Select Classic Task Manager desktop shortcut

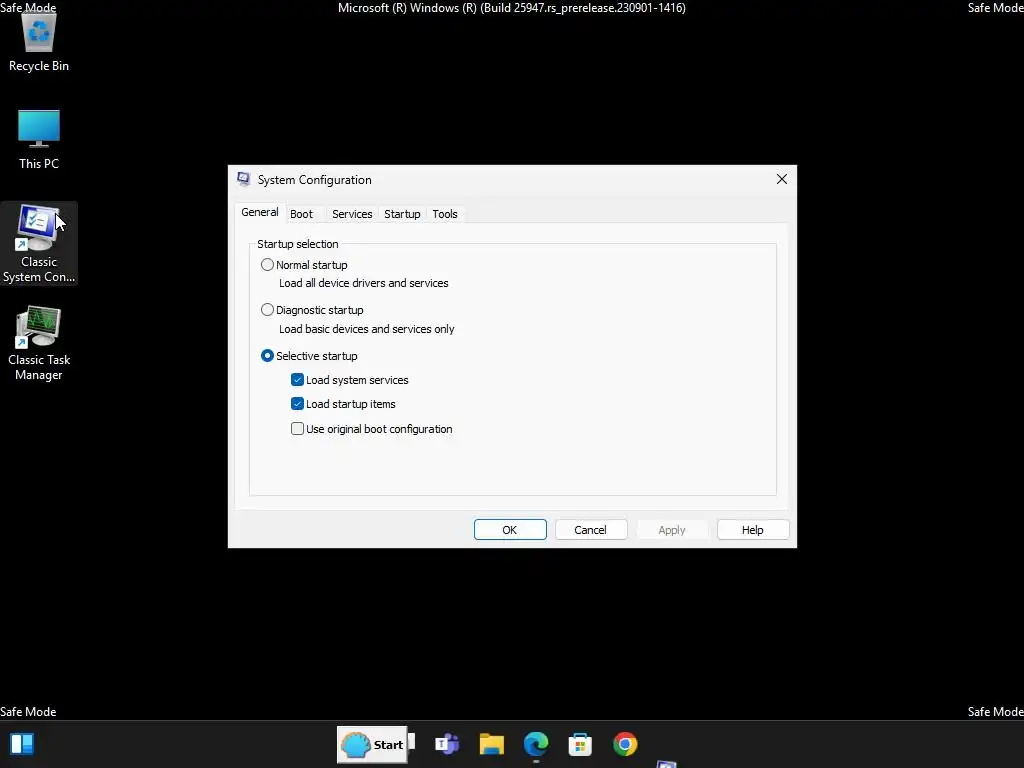point(39,344)
